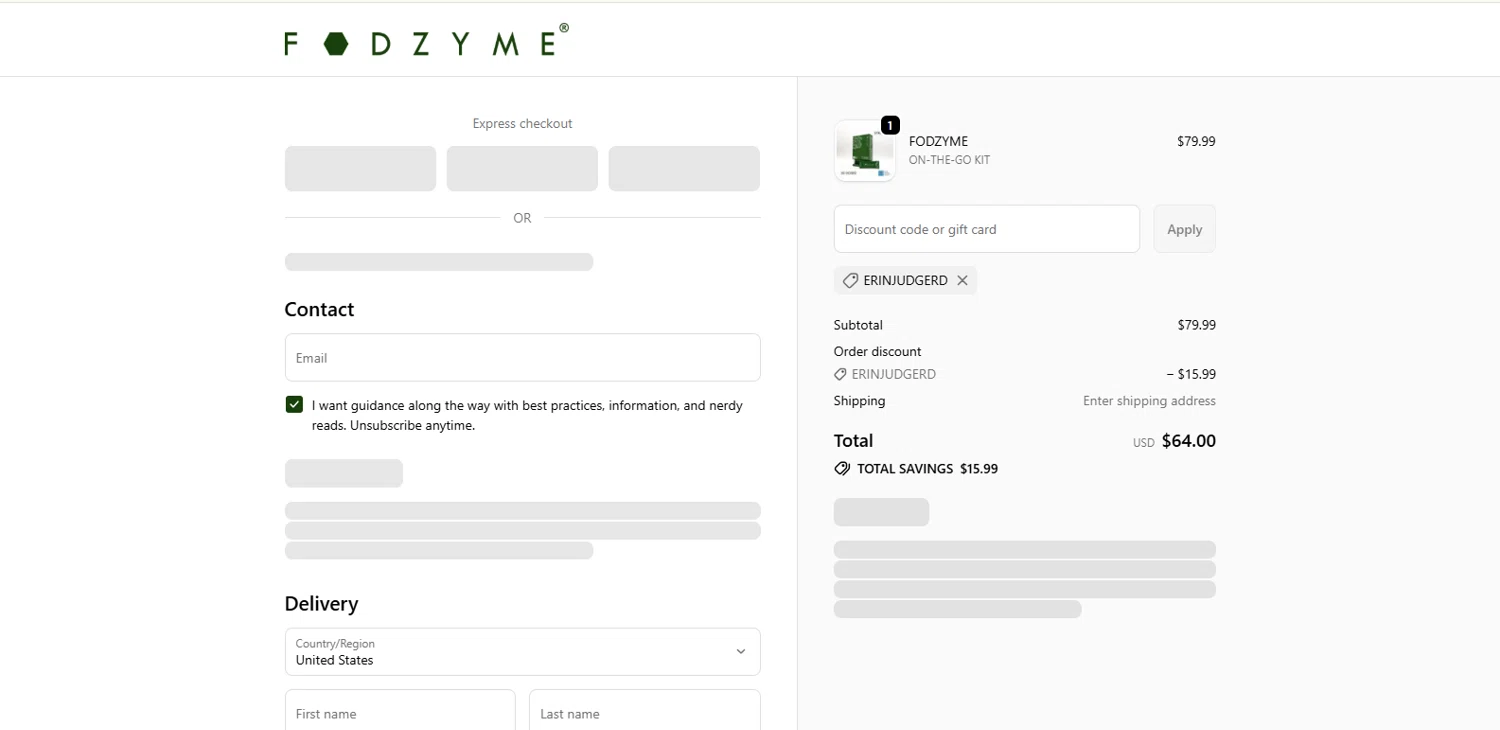This screenshot has width=1500, height=730.
Task: Click the Total Savings tag icon
Action: [x=842, y=469]
